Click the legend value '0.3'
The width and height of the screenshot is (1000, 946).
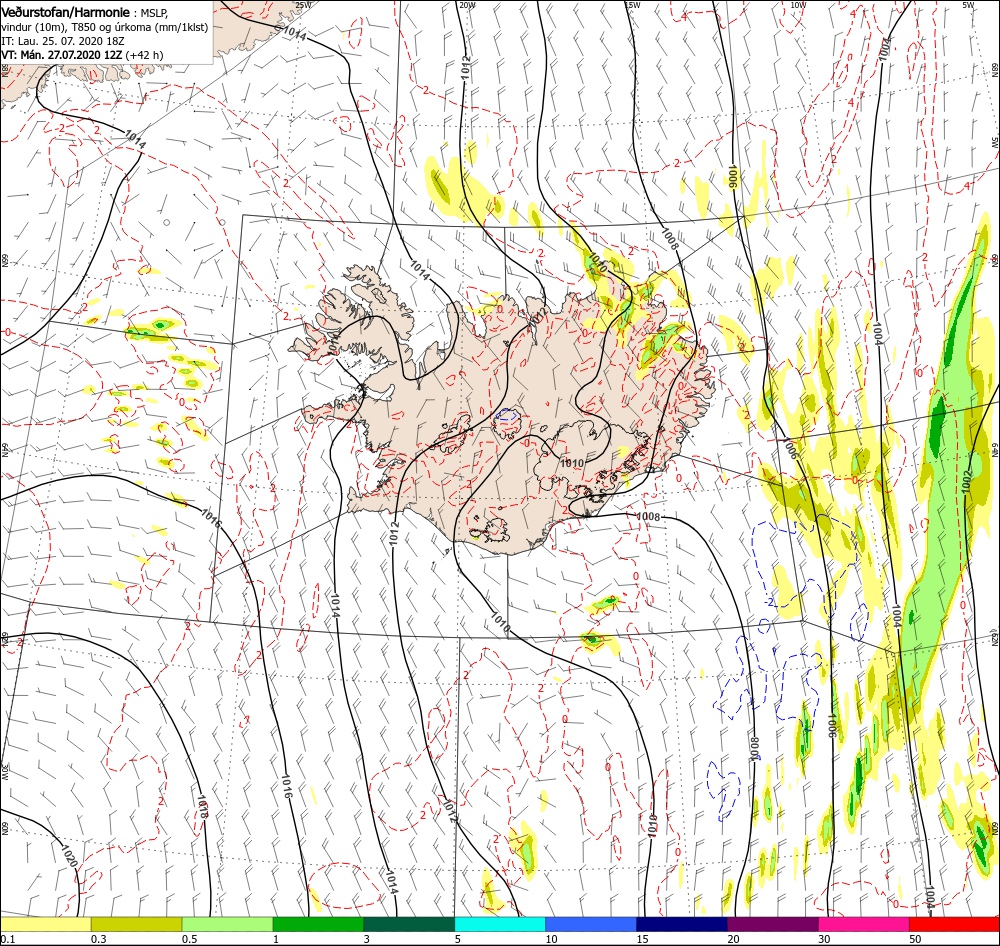pos(99,938)
